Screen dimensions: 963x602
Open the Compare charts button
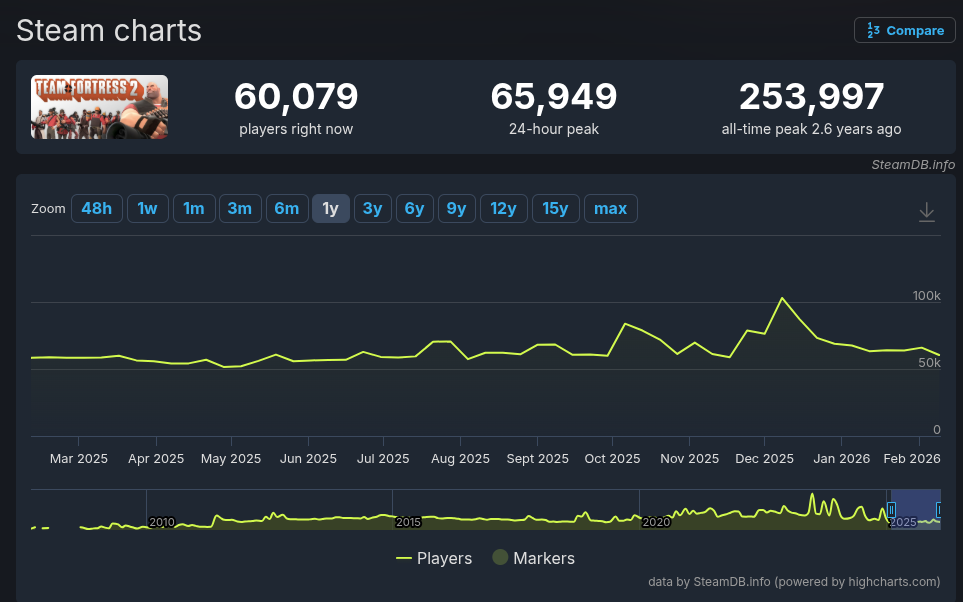click(x=905, y=30)
